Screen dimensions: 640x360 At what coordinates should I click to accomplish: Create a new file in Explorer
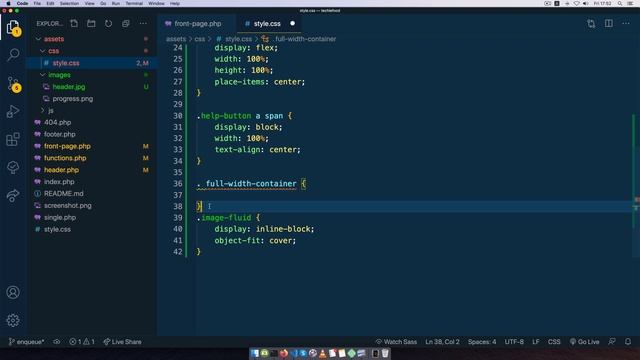tap(74, 24)
